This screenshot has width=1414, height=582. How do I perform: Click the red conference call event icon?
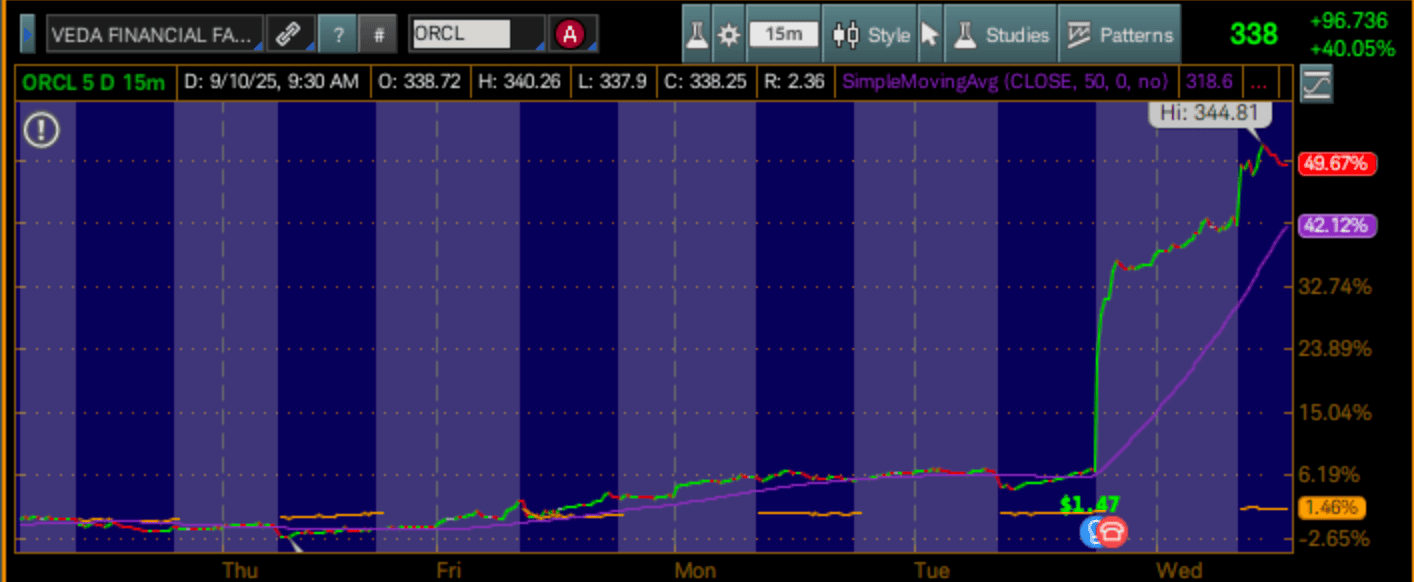coord(1112,532)
